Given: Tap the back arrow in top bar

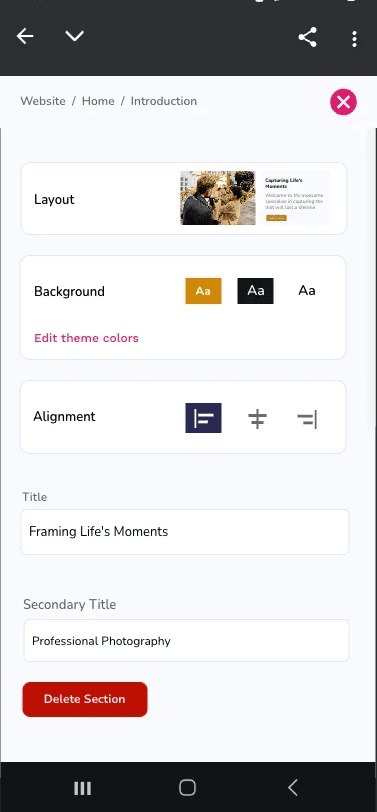Looking at the screenshot, I should coord(25,36).
